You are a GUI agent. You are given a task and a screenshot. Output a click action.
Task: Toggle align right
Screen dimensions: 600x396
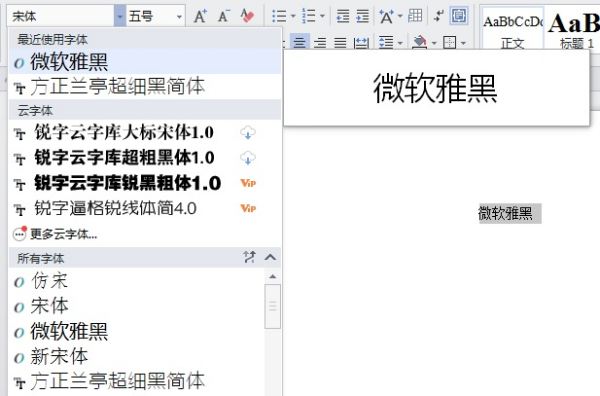(x=320, y=42)
